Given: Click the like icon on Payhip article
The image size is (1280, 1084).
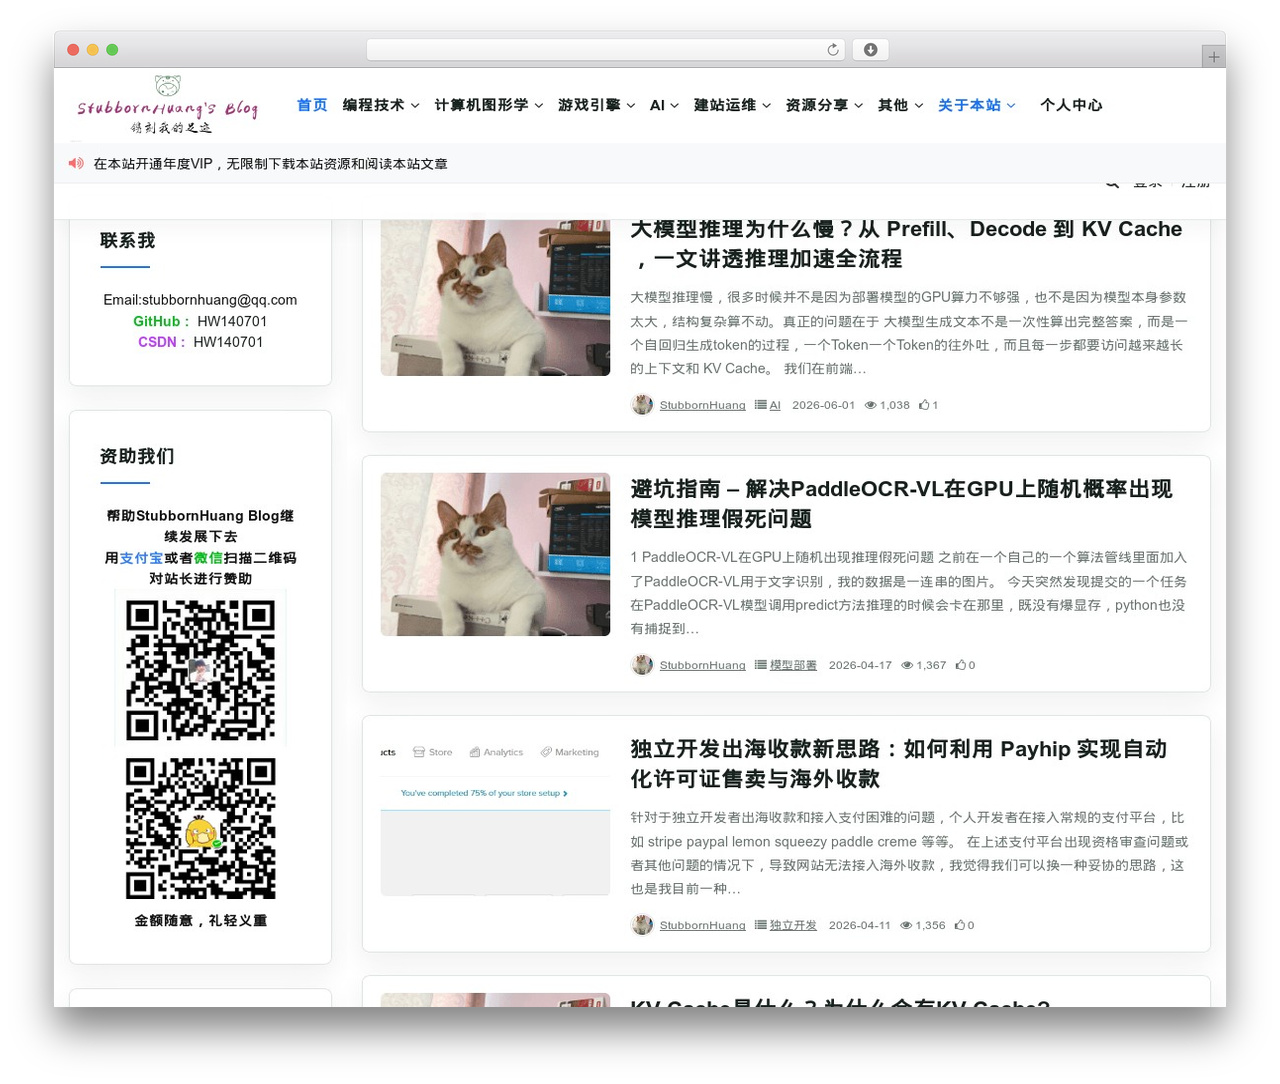Looking at the screenshot, I should pos(959,925).
